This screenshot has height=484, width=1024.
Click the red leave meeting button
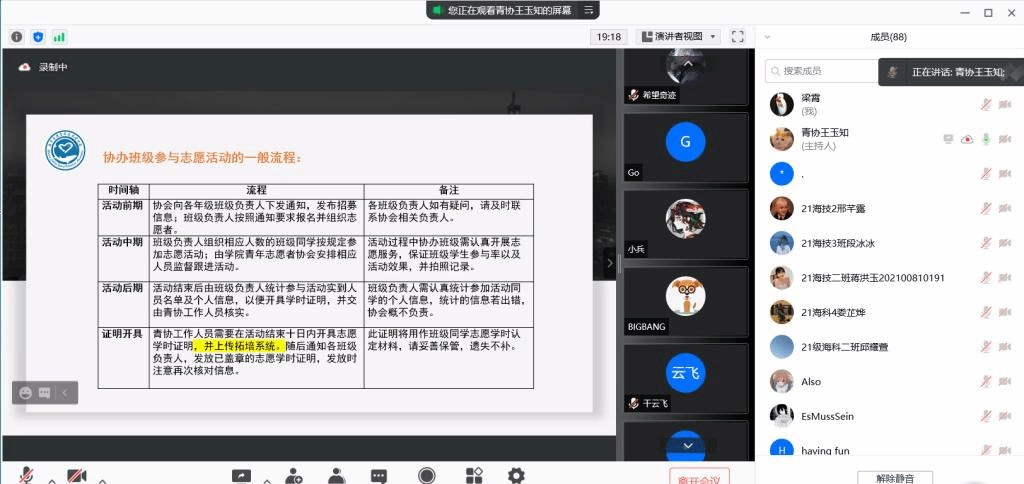click(699, 477)
